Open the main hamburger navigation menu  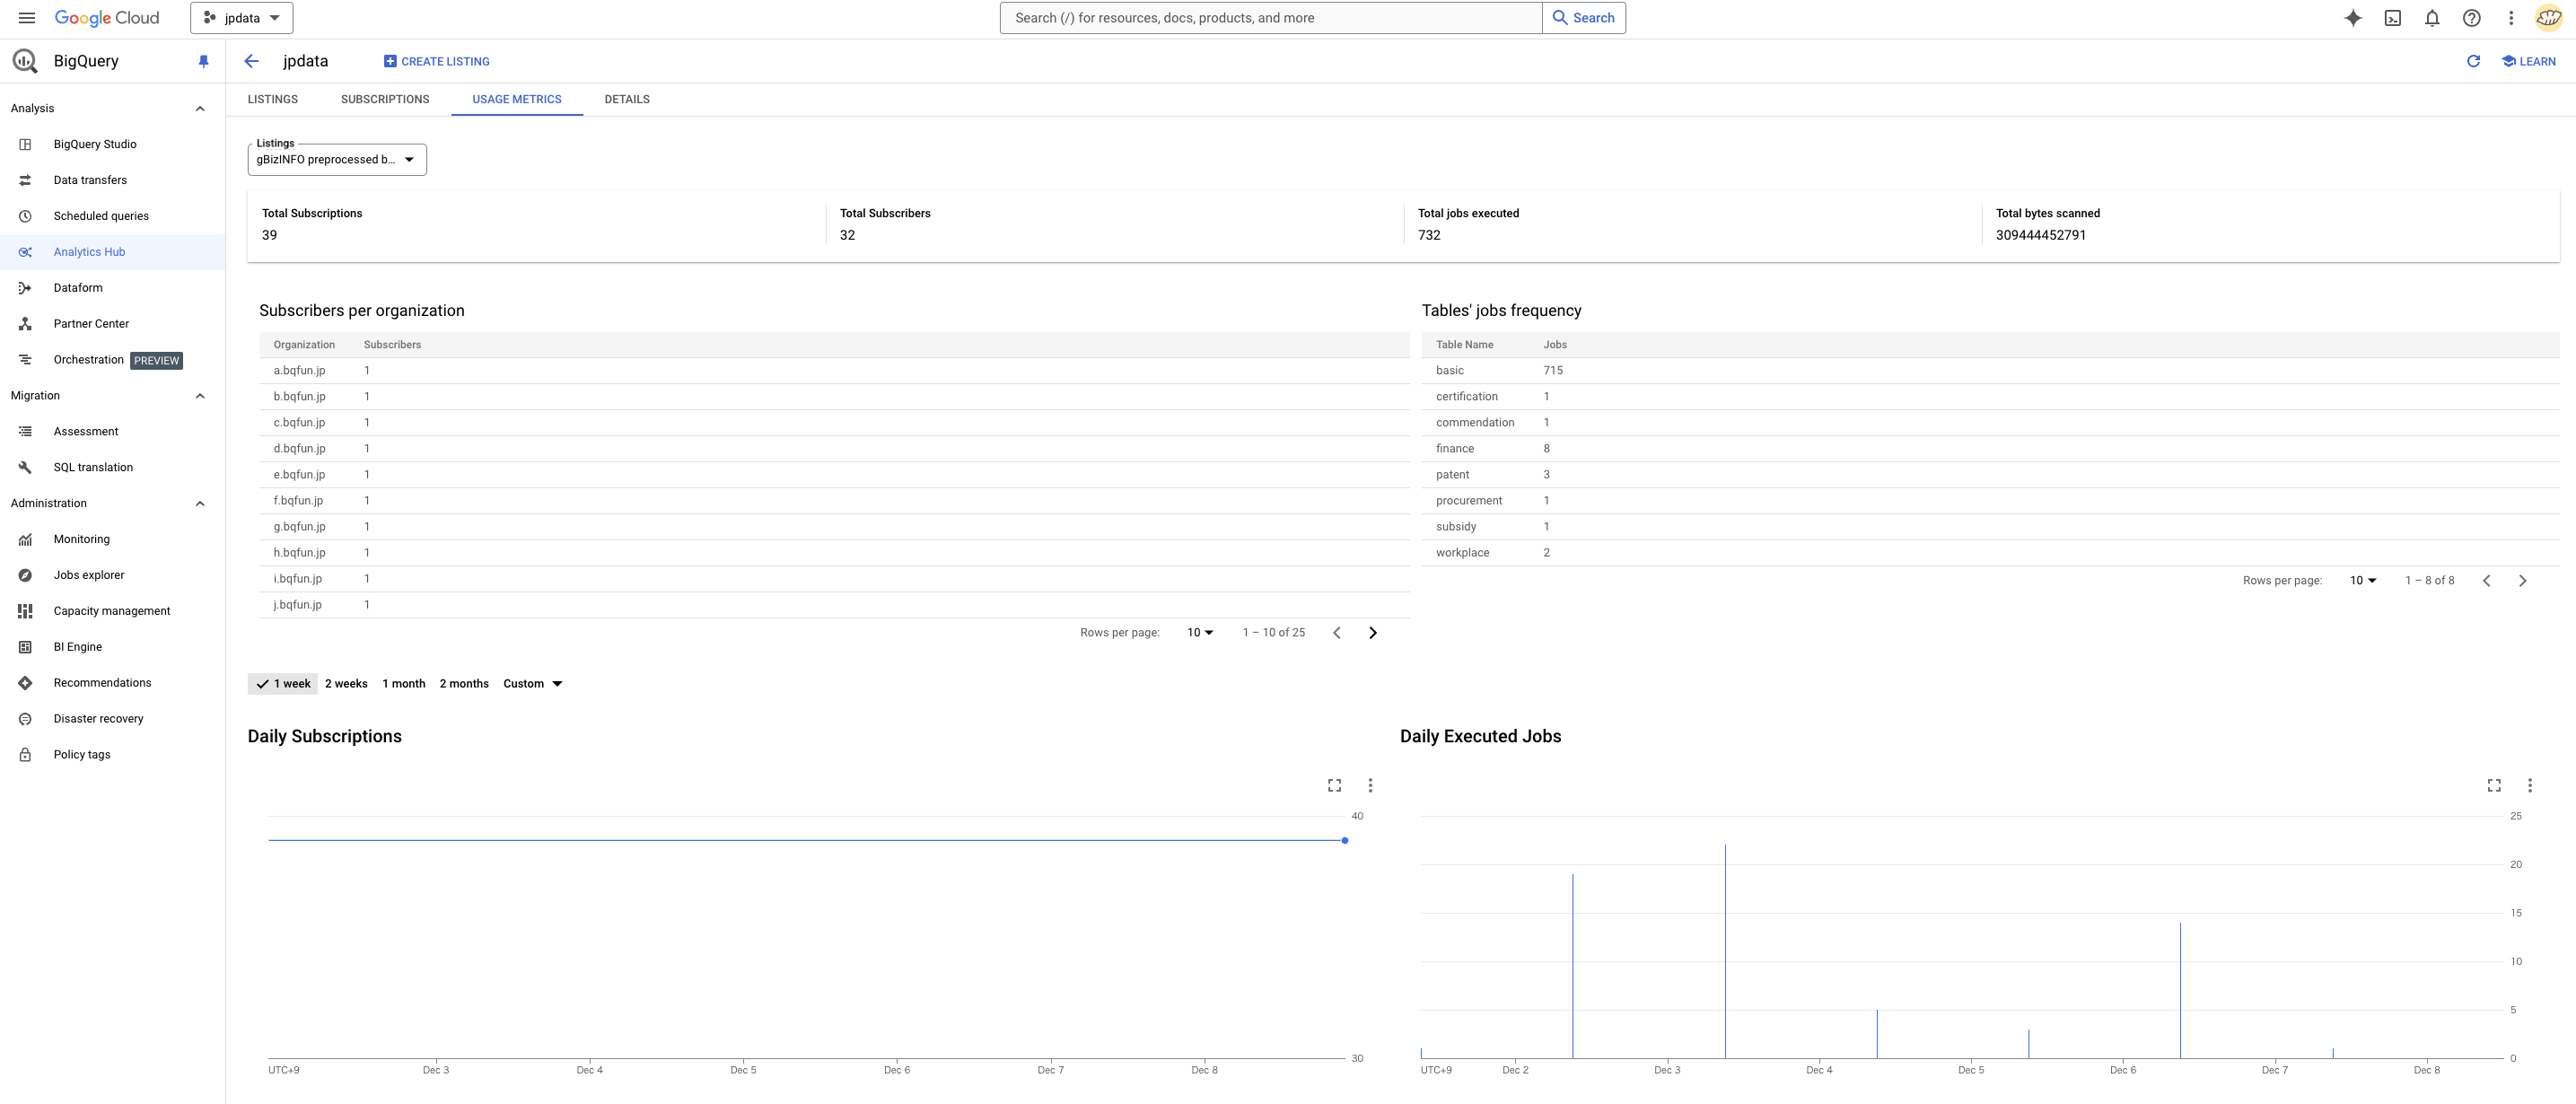click(27, 18)
